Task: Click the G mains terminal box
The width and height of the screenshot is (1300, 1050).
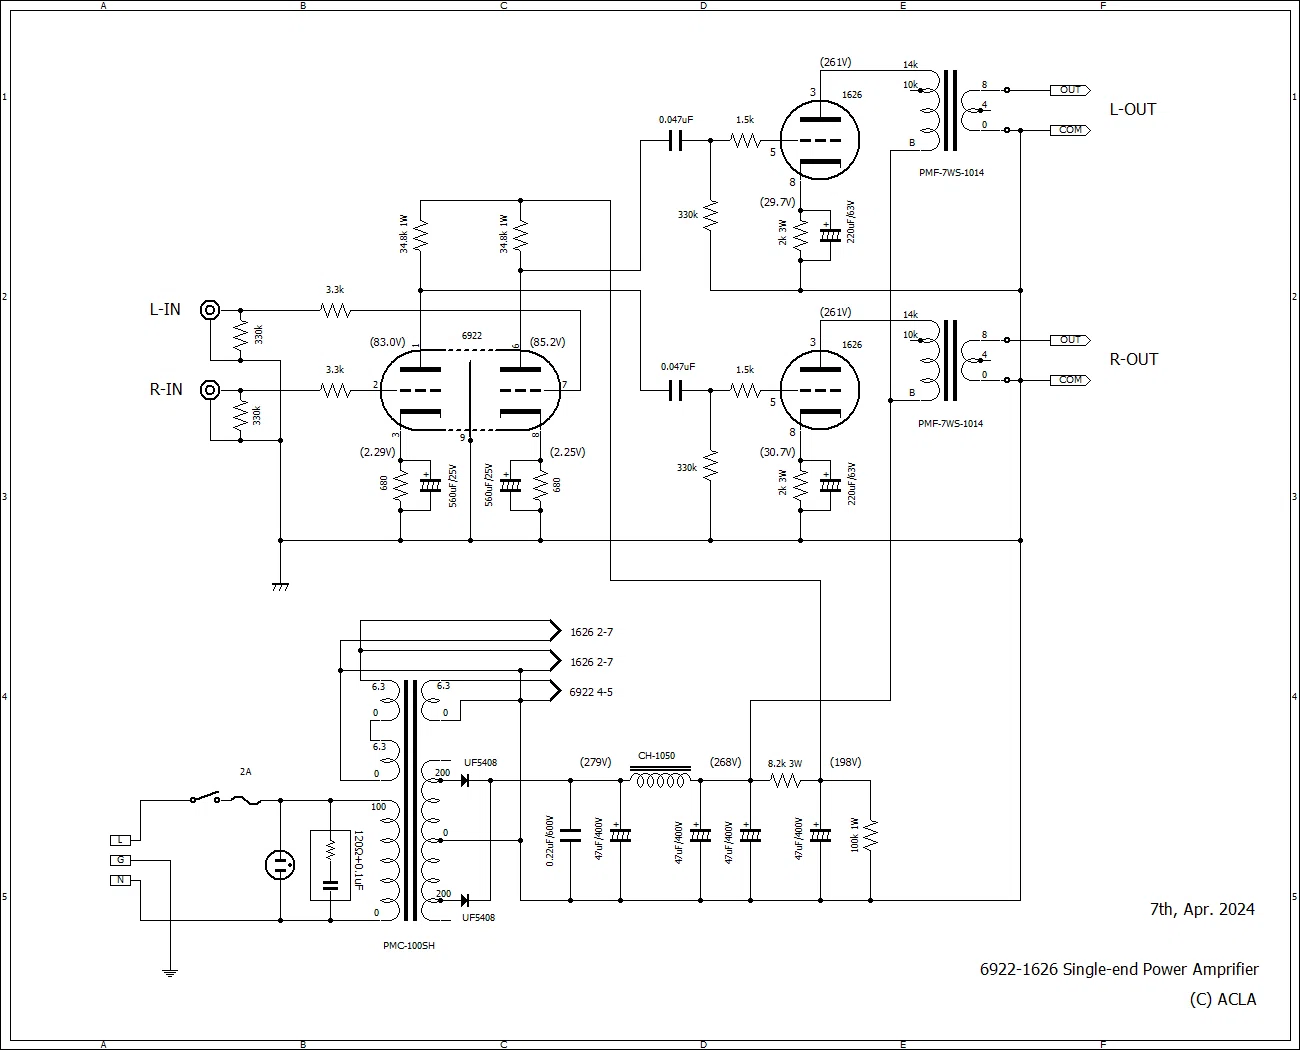Action: pyautogui.click(x=120, y=860)
